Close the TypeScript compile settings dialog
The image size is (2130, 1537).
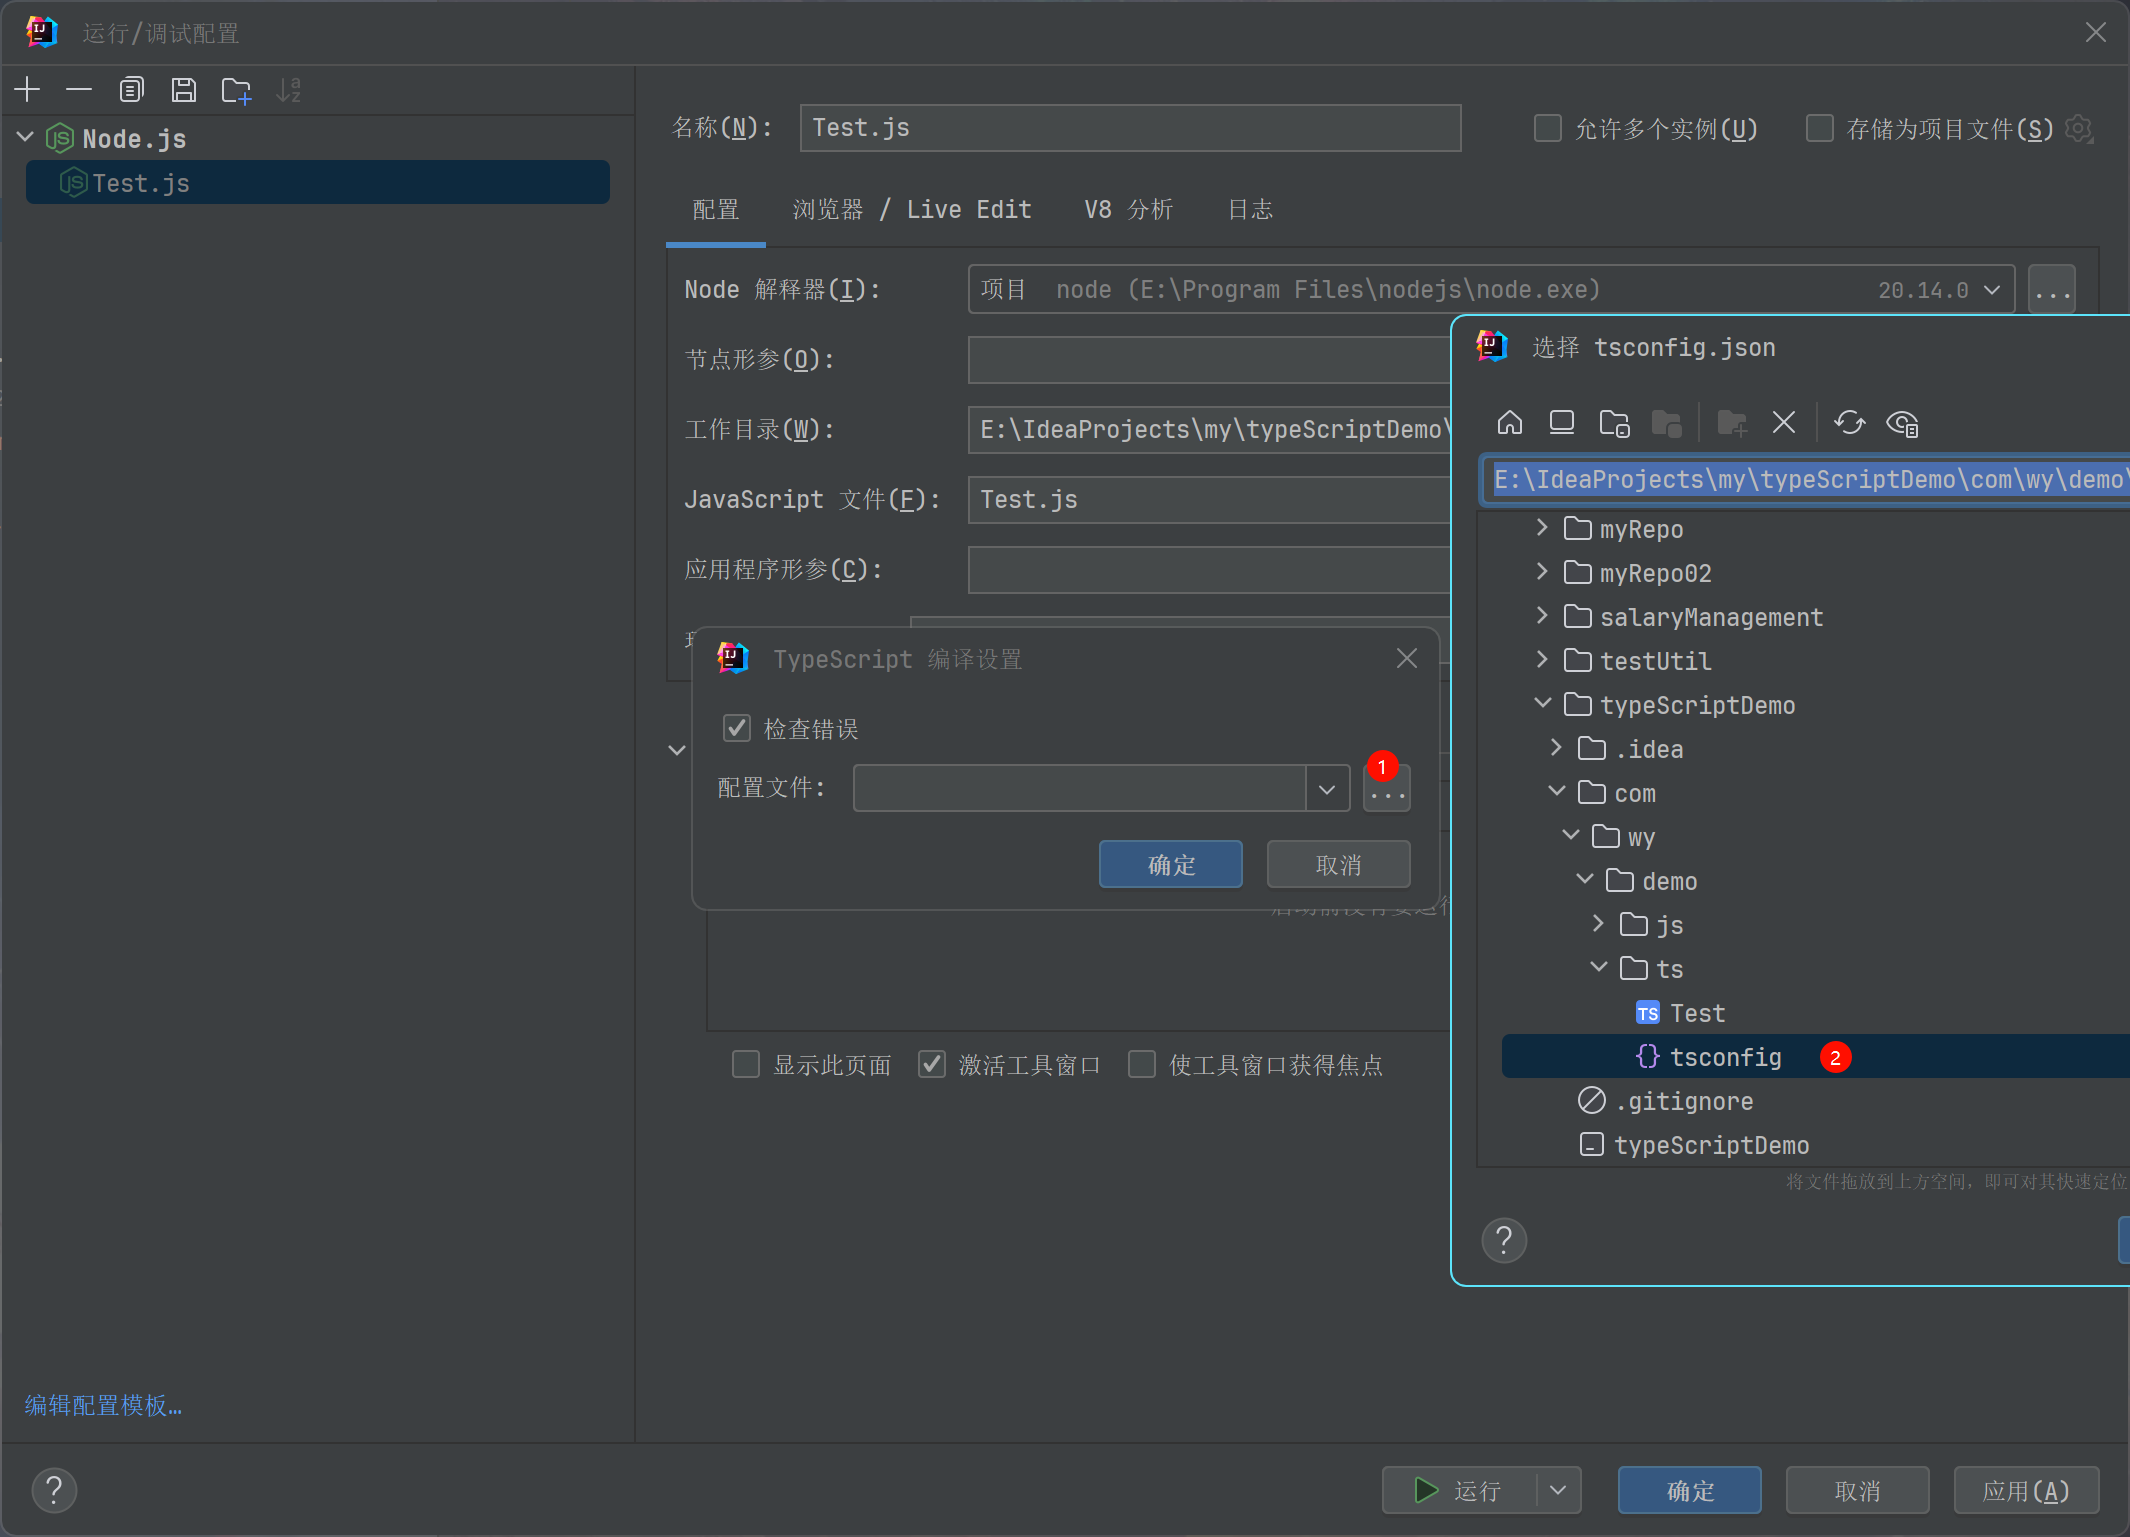pos(1407,659)
